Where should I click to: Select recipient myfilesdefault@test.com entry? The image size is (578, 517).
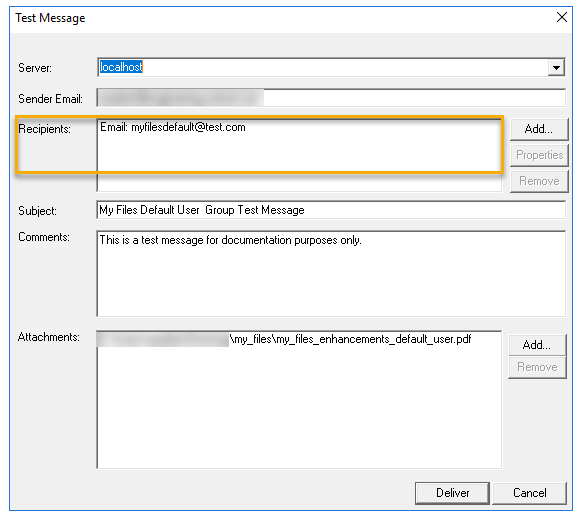point(173,127)
